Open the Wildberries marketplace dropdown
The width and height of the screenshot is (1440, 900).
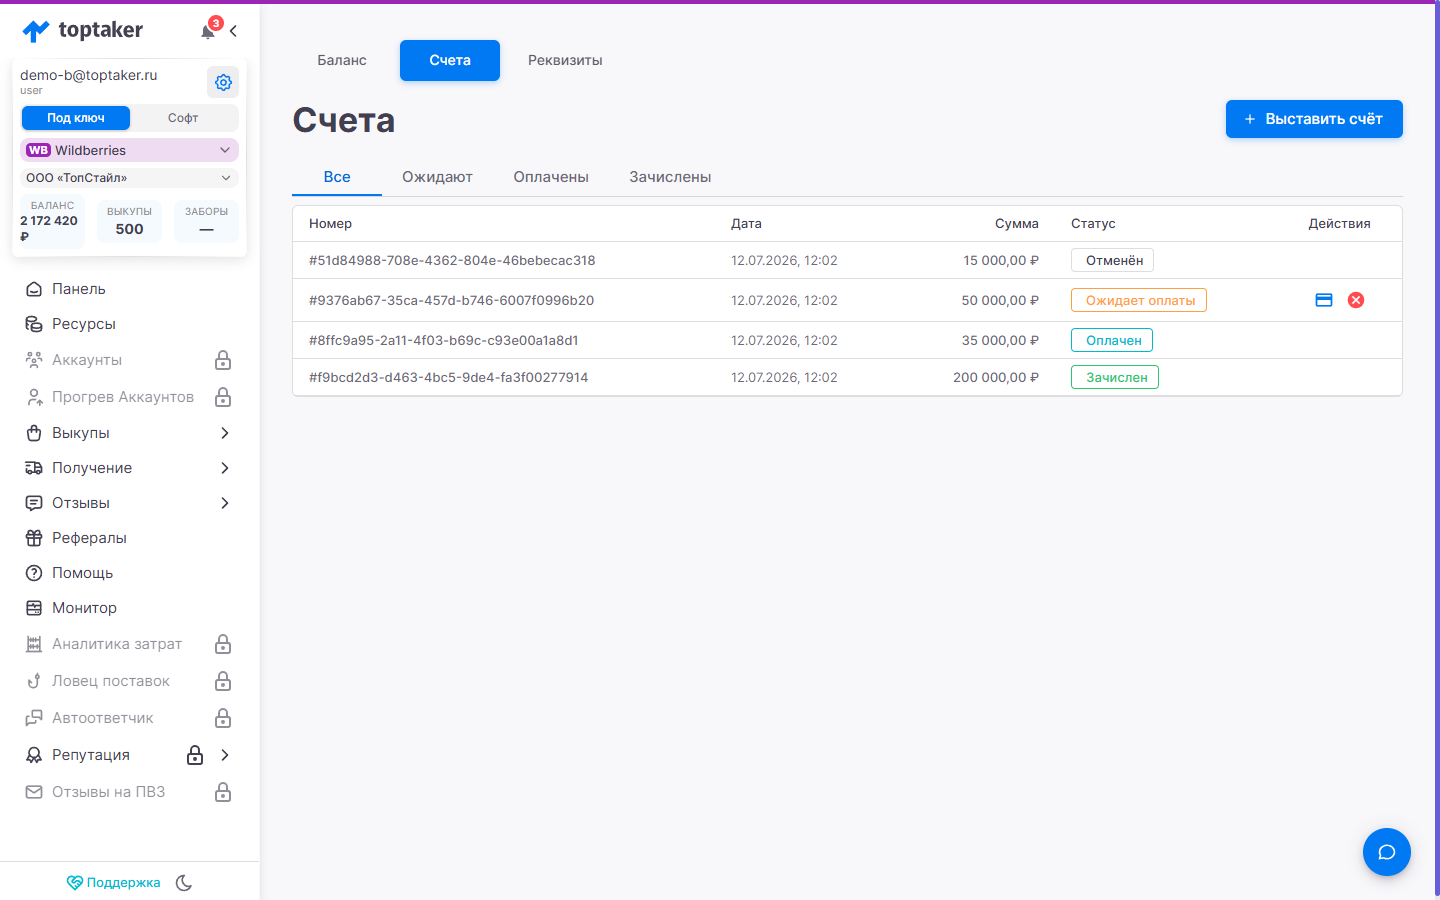tap(129, 150)
